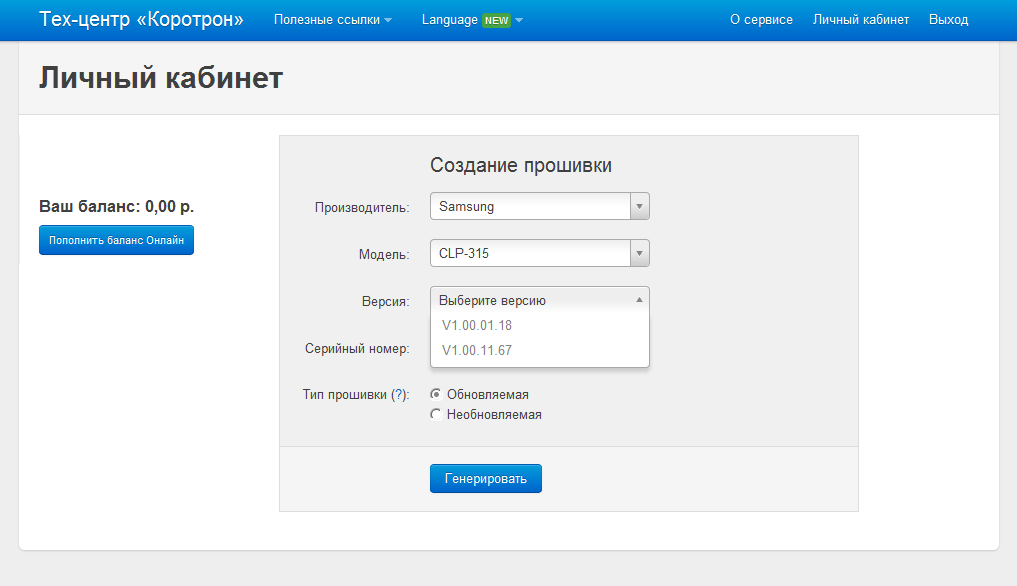The width and height of the screenshot is (1017, 586).
Task: Click the Личный кабинет page heading
Action: (x=161, y=78)
